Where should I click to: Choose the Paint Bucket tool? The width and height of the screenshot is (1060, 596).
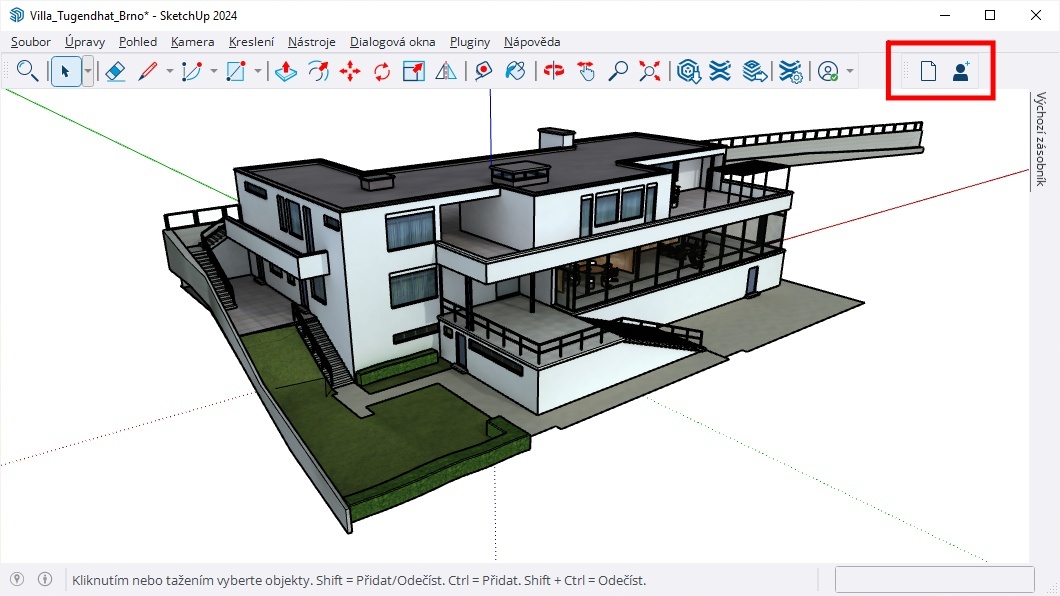[515, 71]
